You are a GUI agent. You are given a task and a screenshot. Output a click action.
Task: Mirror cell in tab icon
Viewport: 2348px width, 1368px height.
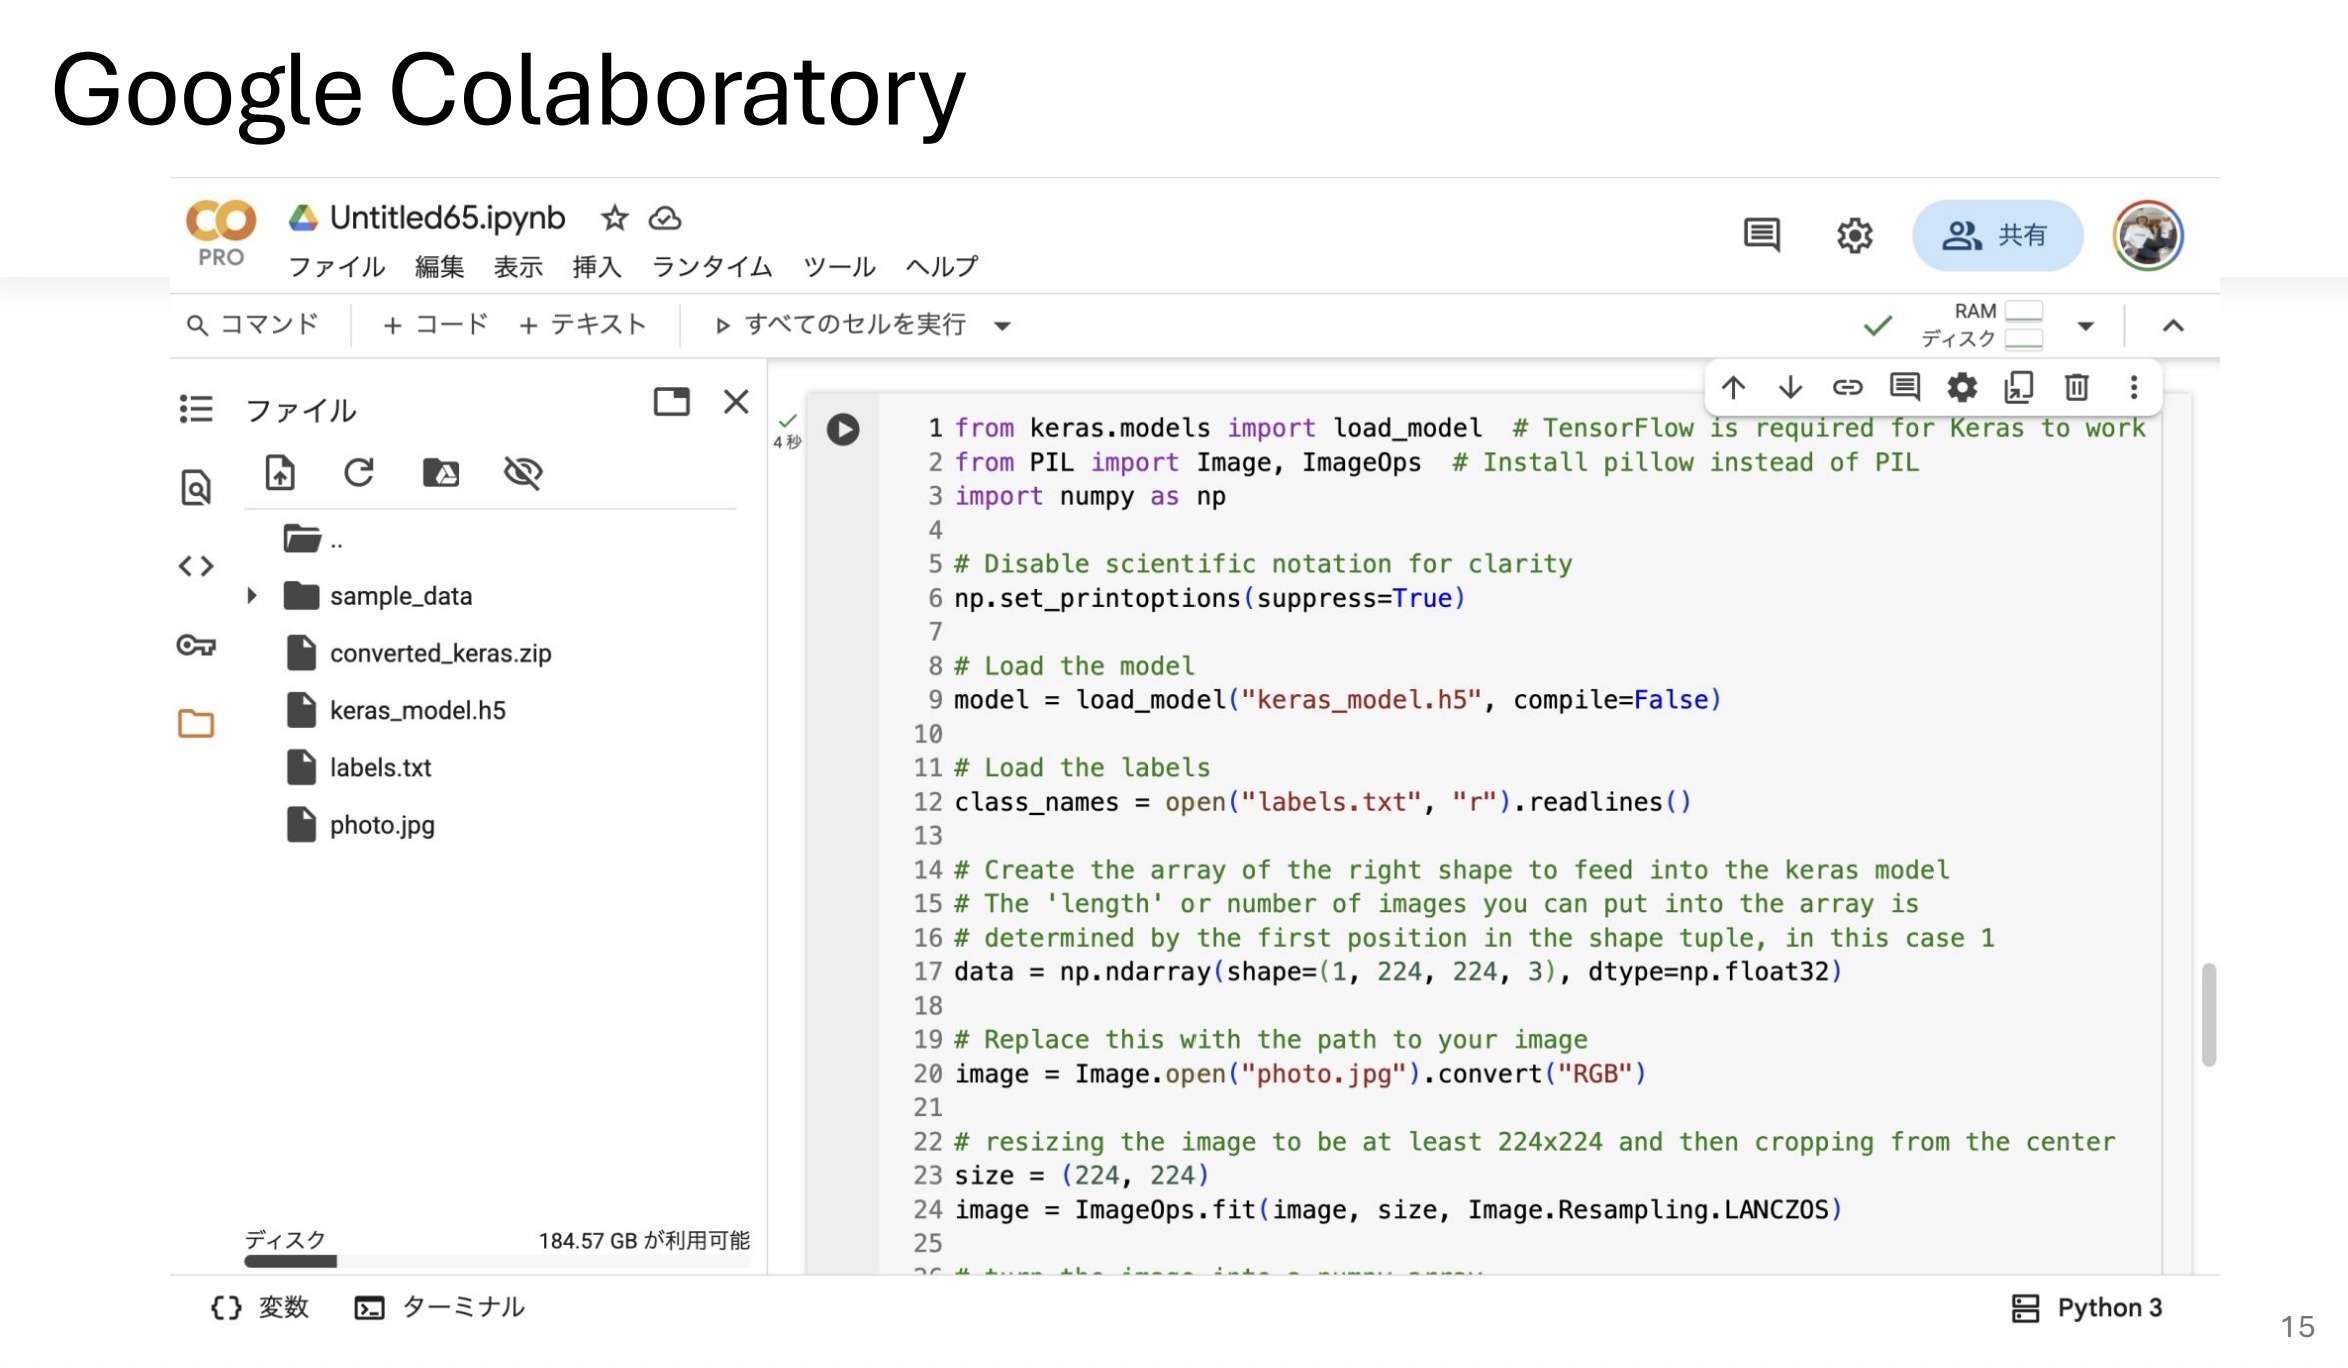click(2019, 387)
